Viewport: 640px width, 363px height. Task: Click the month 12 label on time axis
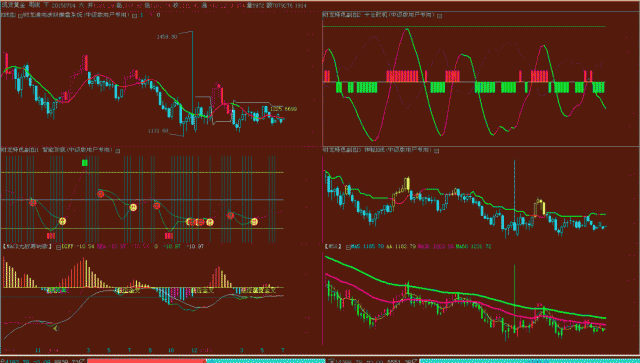pyautogui.click(x=195, y=350)
